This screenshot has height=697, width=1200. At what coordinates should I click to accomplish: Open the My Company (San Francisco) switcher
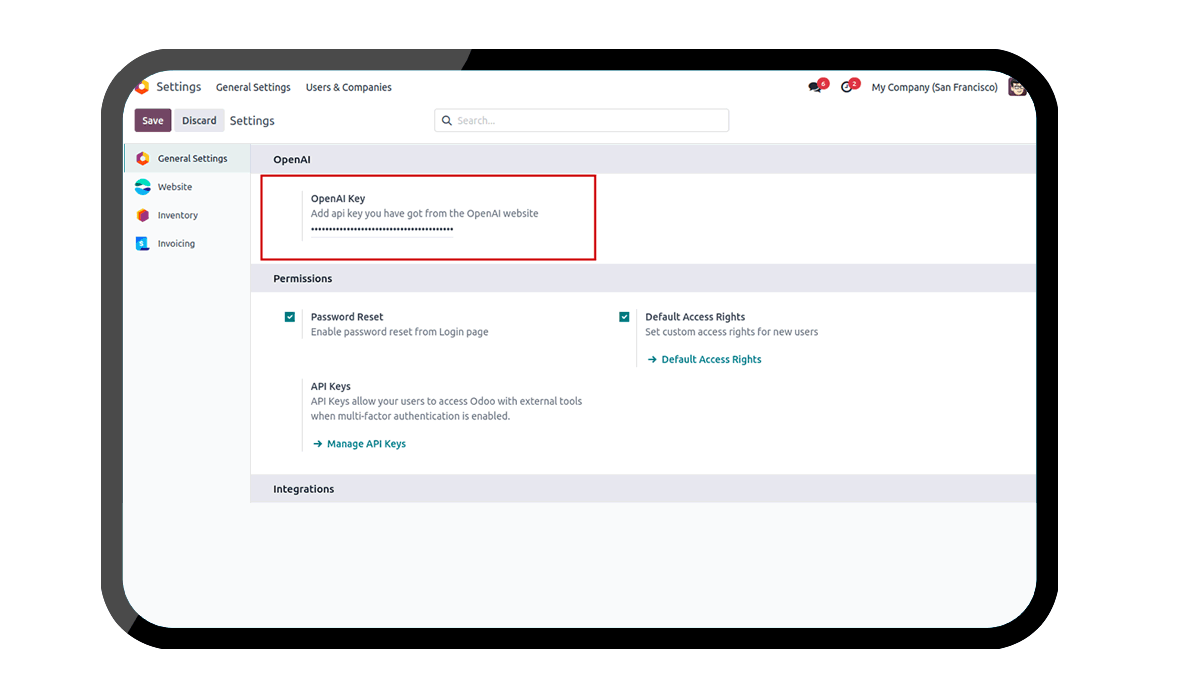point(934,87)
